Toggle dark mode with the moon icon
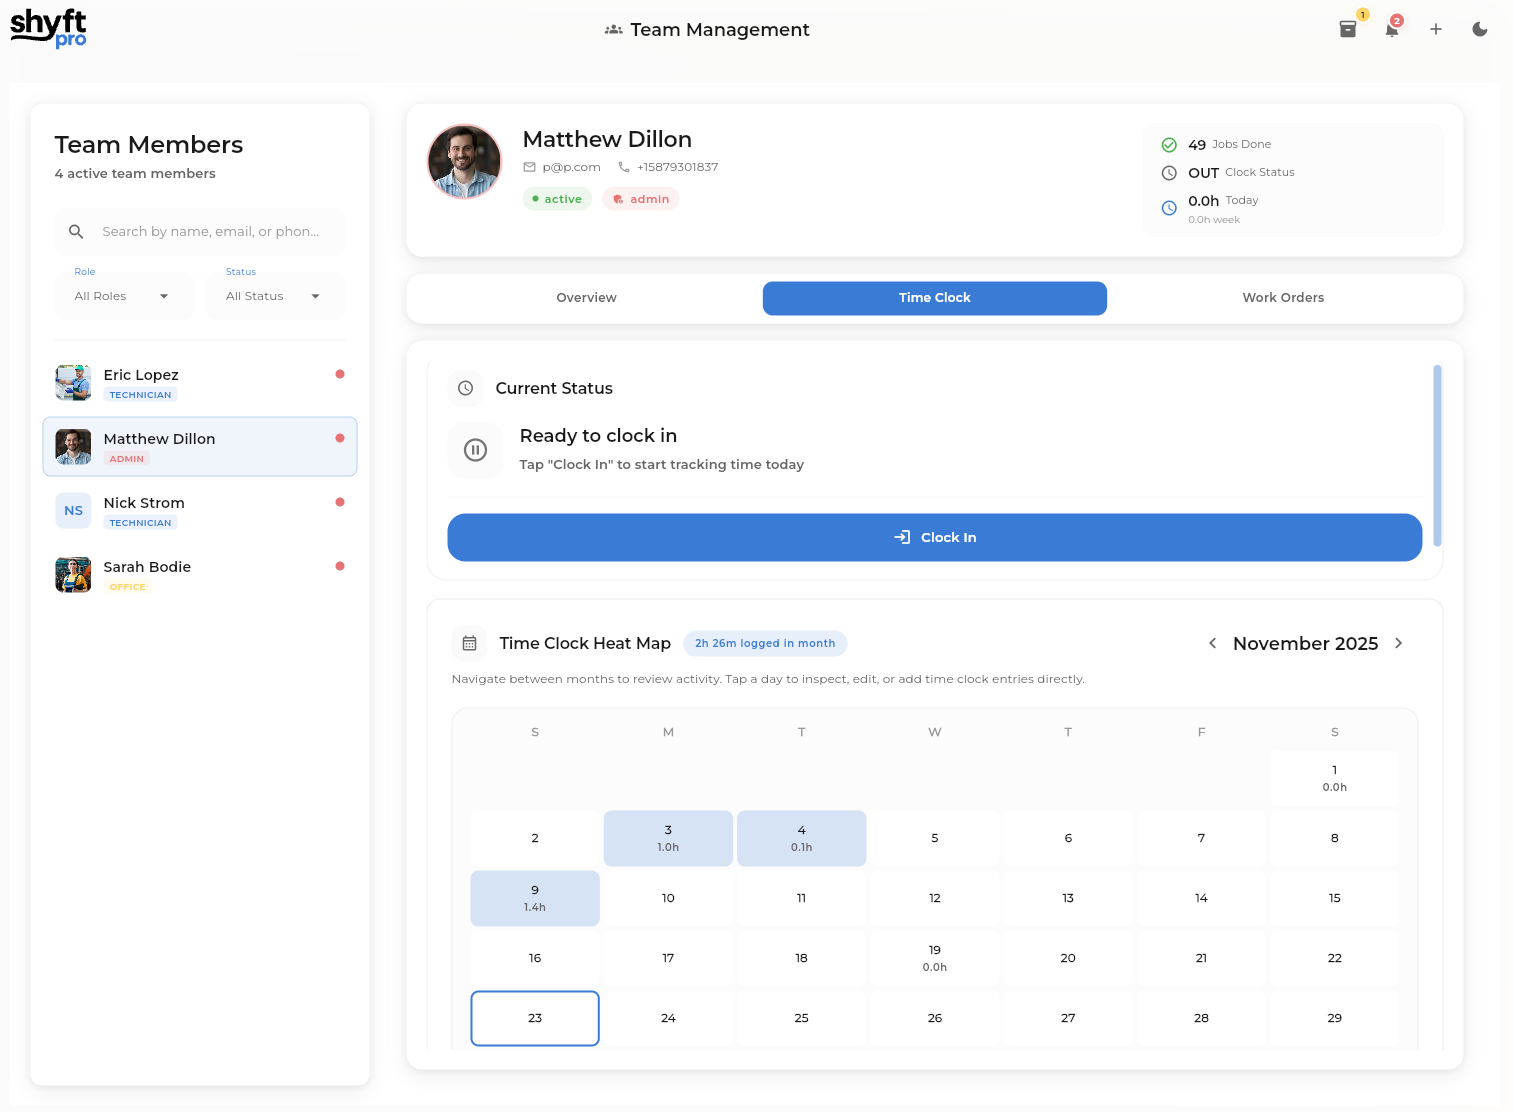 1480,29
